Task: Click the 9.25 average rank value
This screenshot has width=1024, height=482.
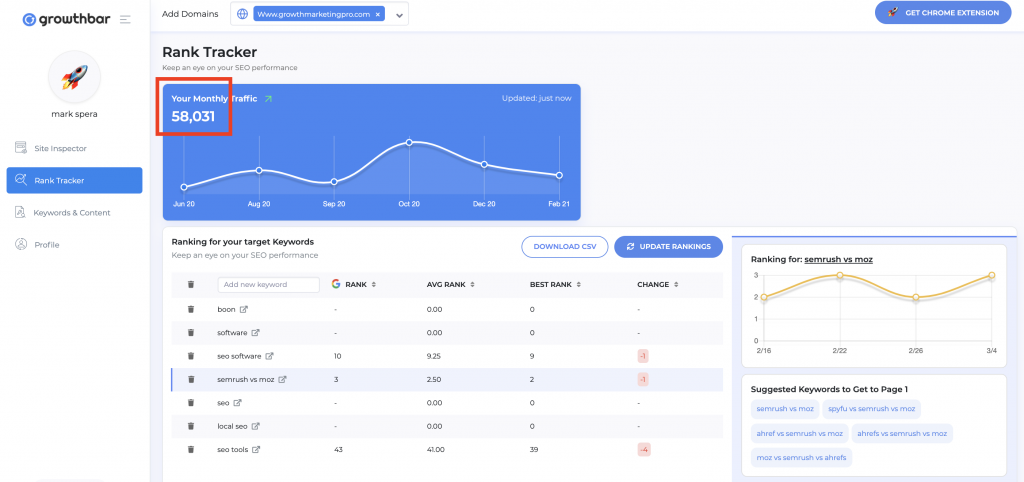Action: pyautogui.click(x=436, y=356)
